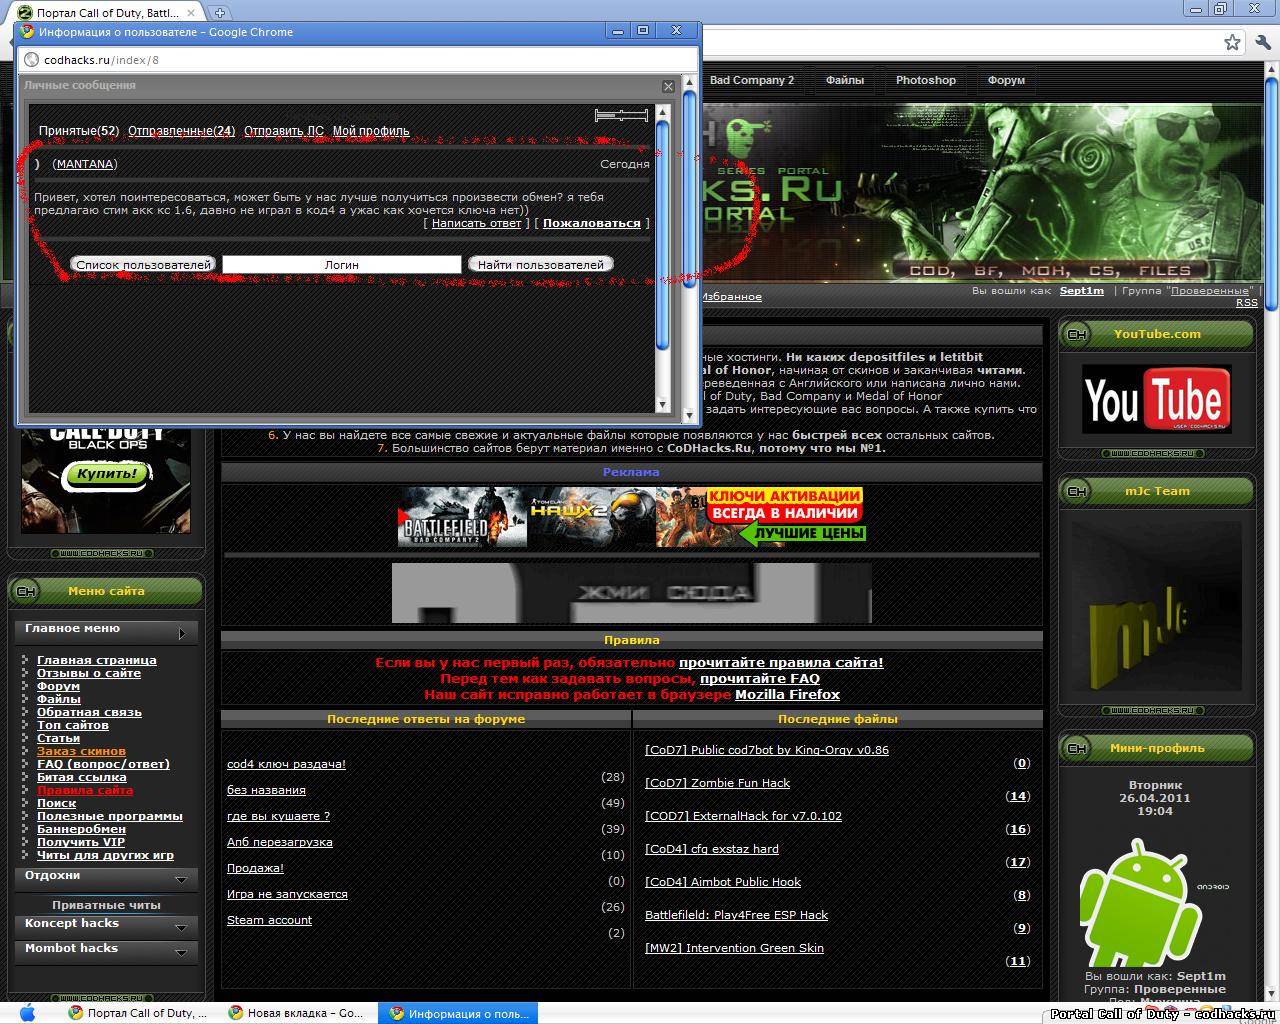
Task: Click Список пользователей button
Action: (x=143, y=265)
